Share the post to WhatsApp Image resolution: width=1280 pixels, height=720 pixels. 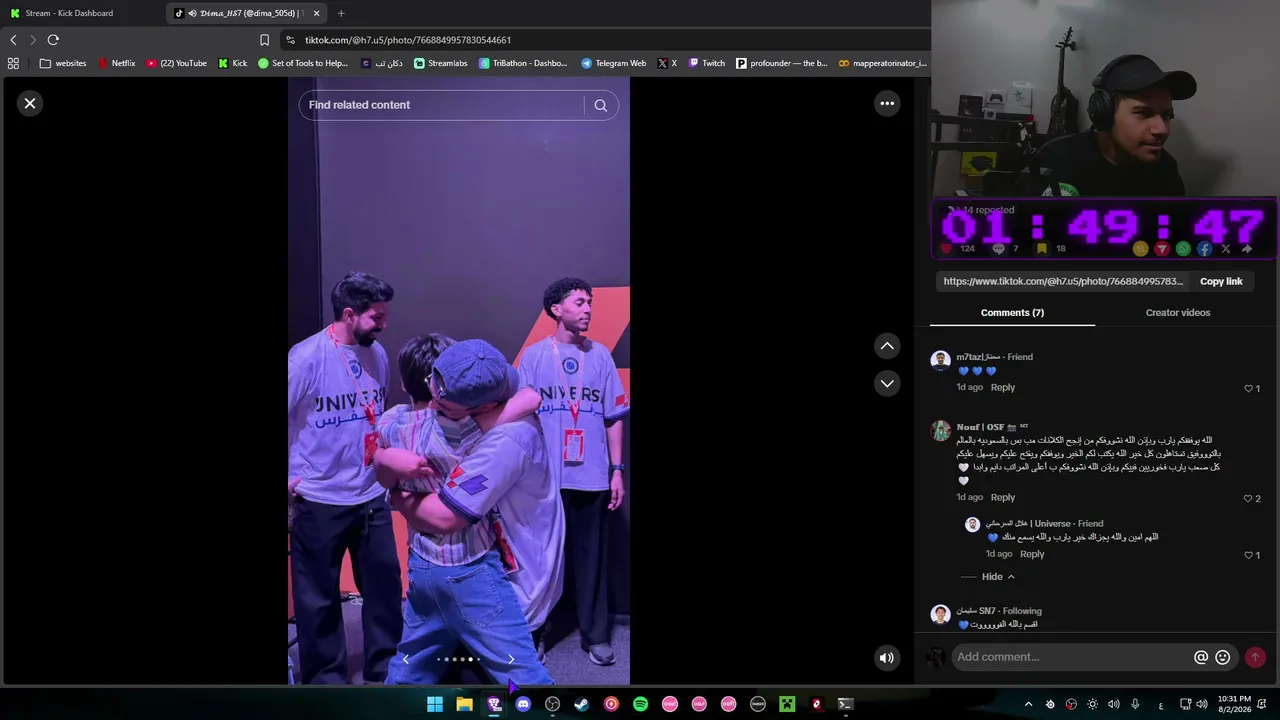point(1183,249)
